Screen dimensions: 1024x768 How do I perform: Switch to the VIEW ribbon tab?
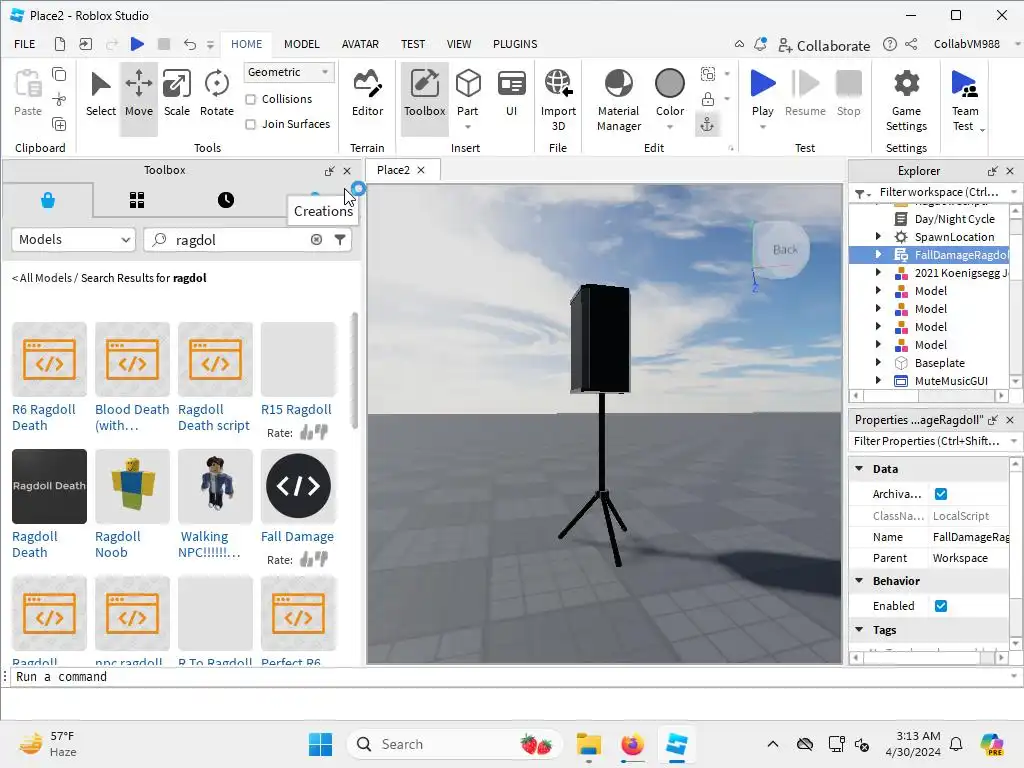pos(458,44)
